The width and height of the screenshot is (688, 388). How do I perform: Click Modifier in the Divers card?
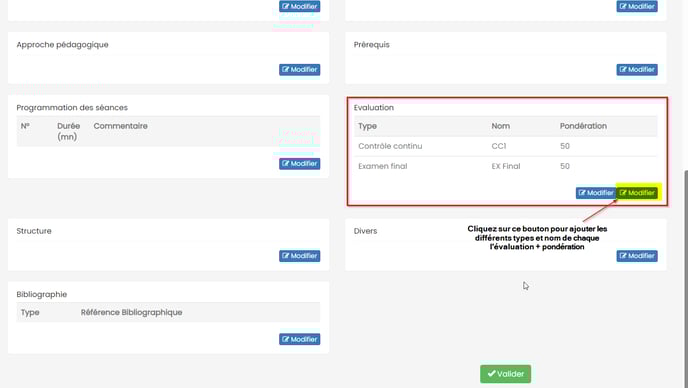click(637, 256)
